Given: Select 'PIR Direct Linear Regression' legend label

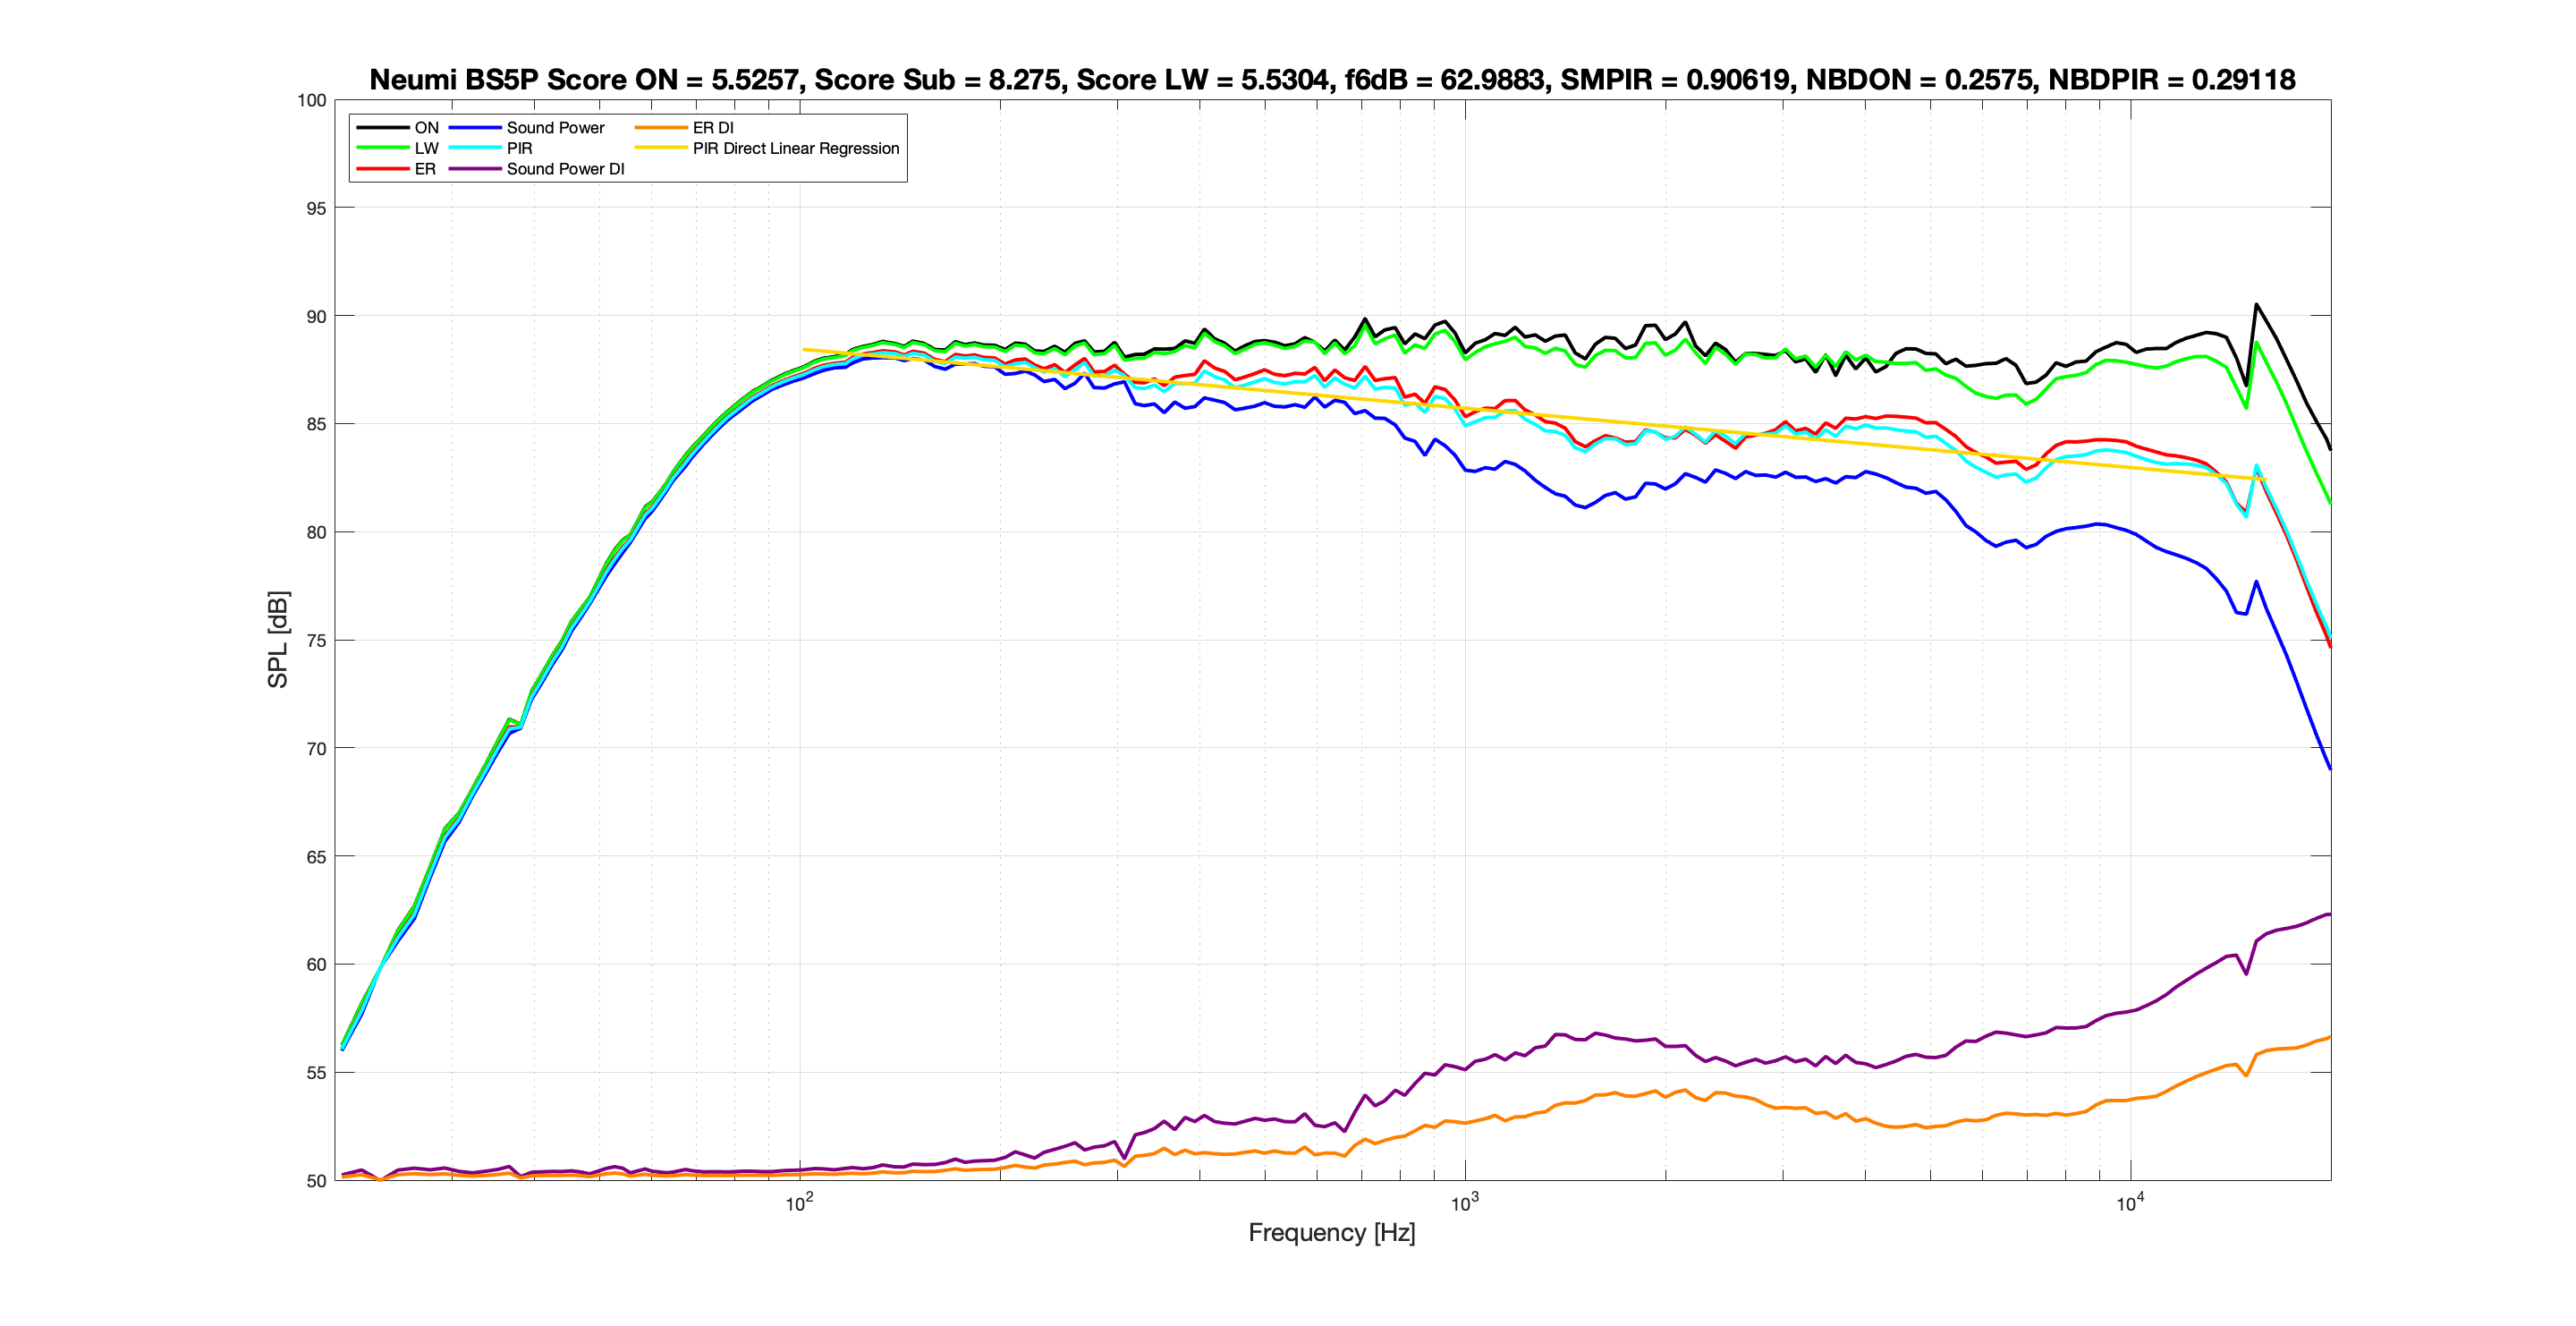Looking at the screenshot, I should coord(796,148).
